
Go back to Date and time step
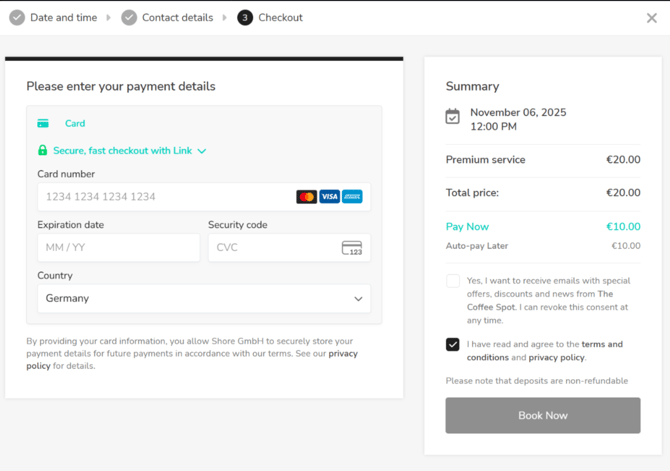(54, 18)
